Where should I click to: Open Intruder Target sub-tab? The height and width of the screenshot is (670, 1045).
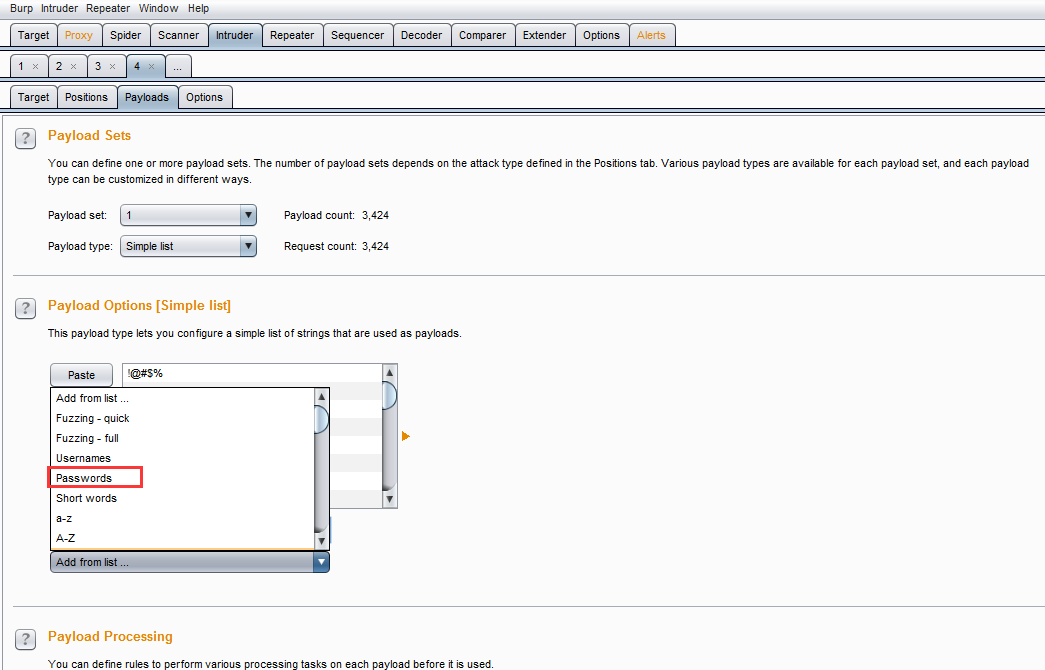[x=33, y=97]
